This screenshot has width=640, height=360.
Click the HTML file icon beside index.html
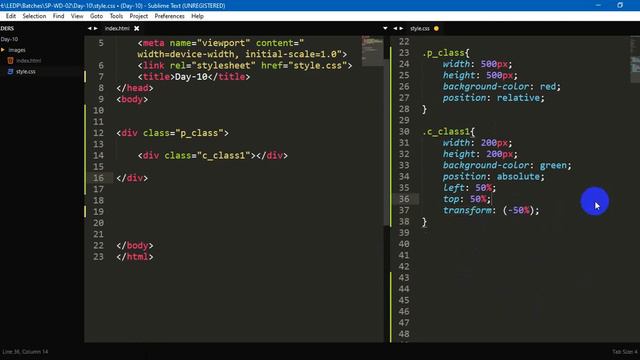pos(10,60)
